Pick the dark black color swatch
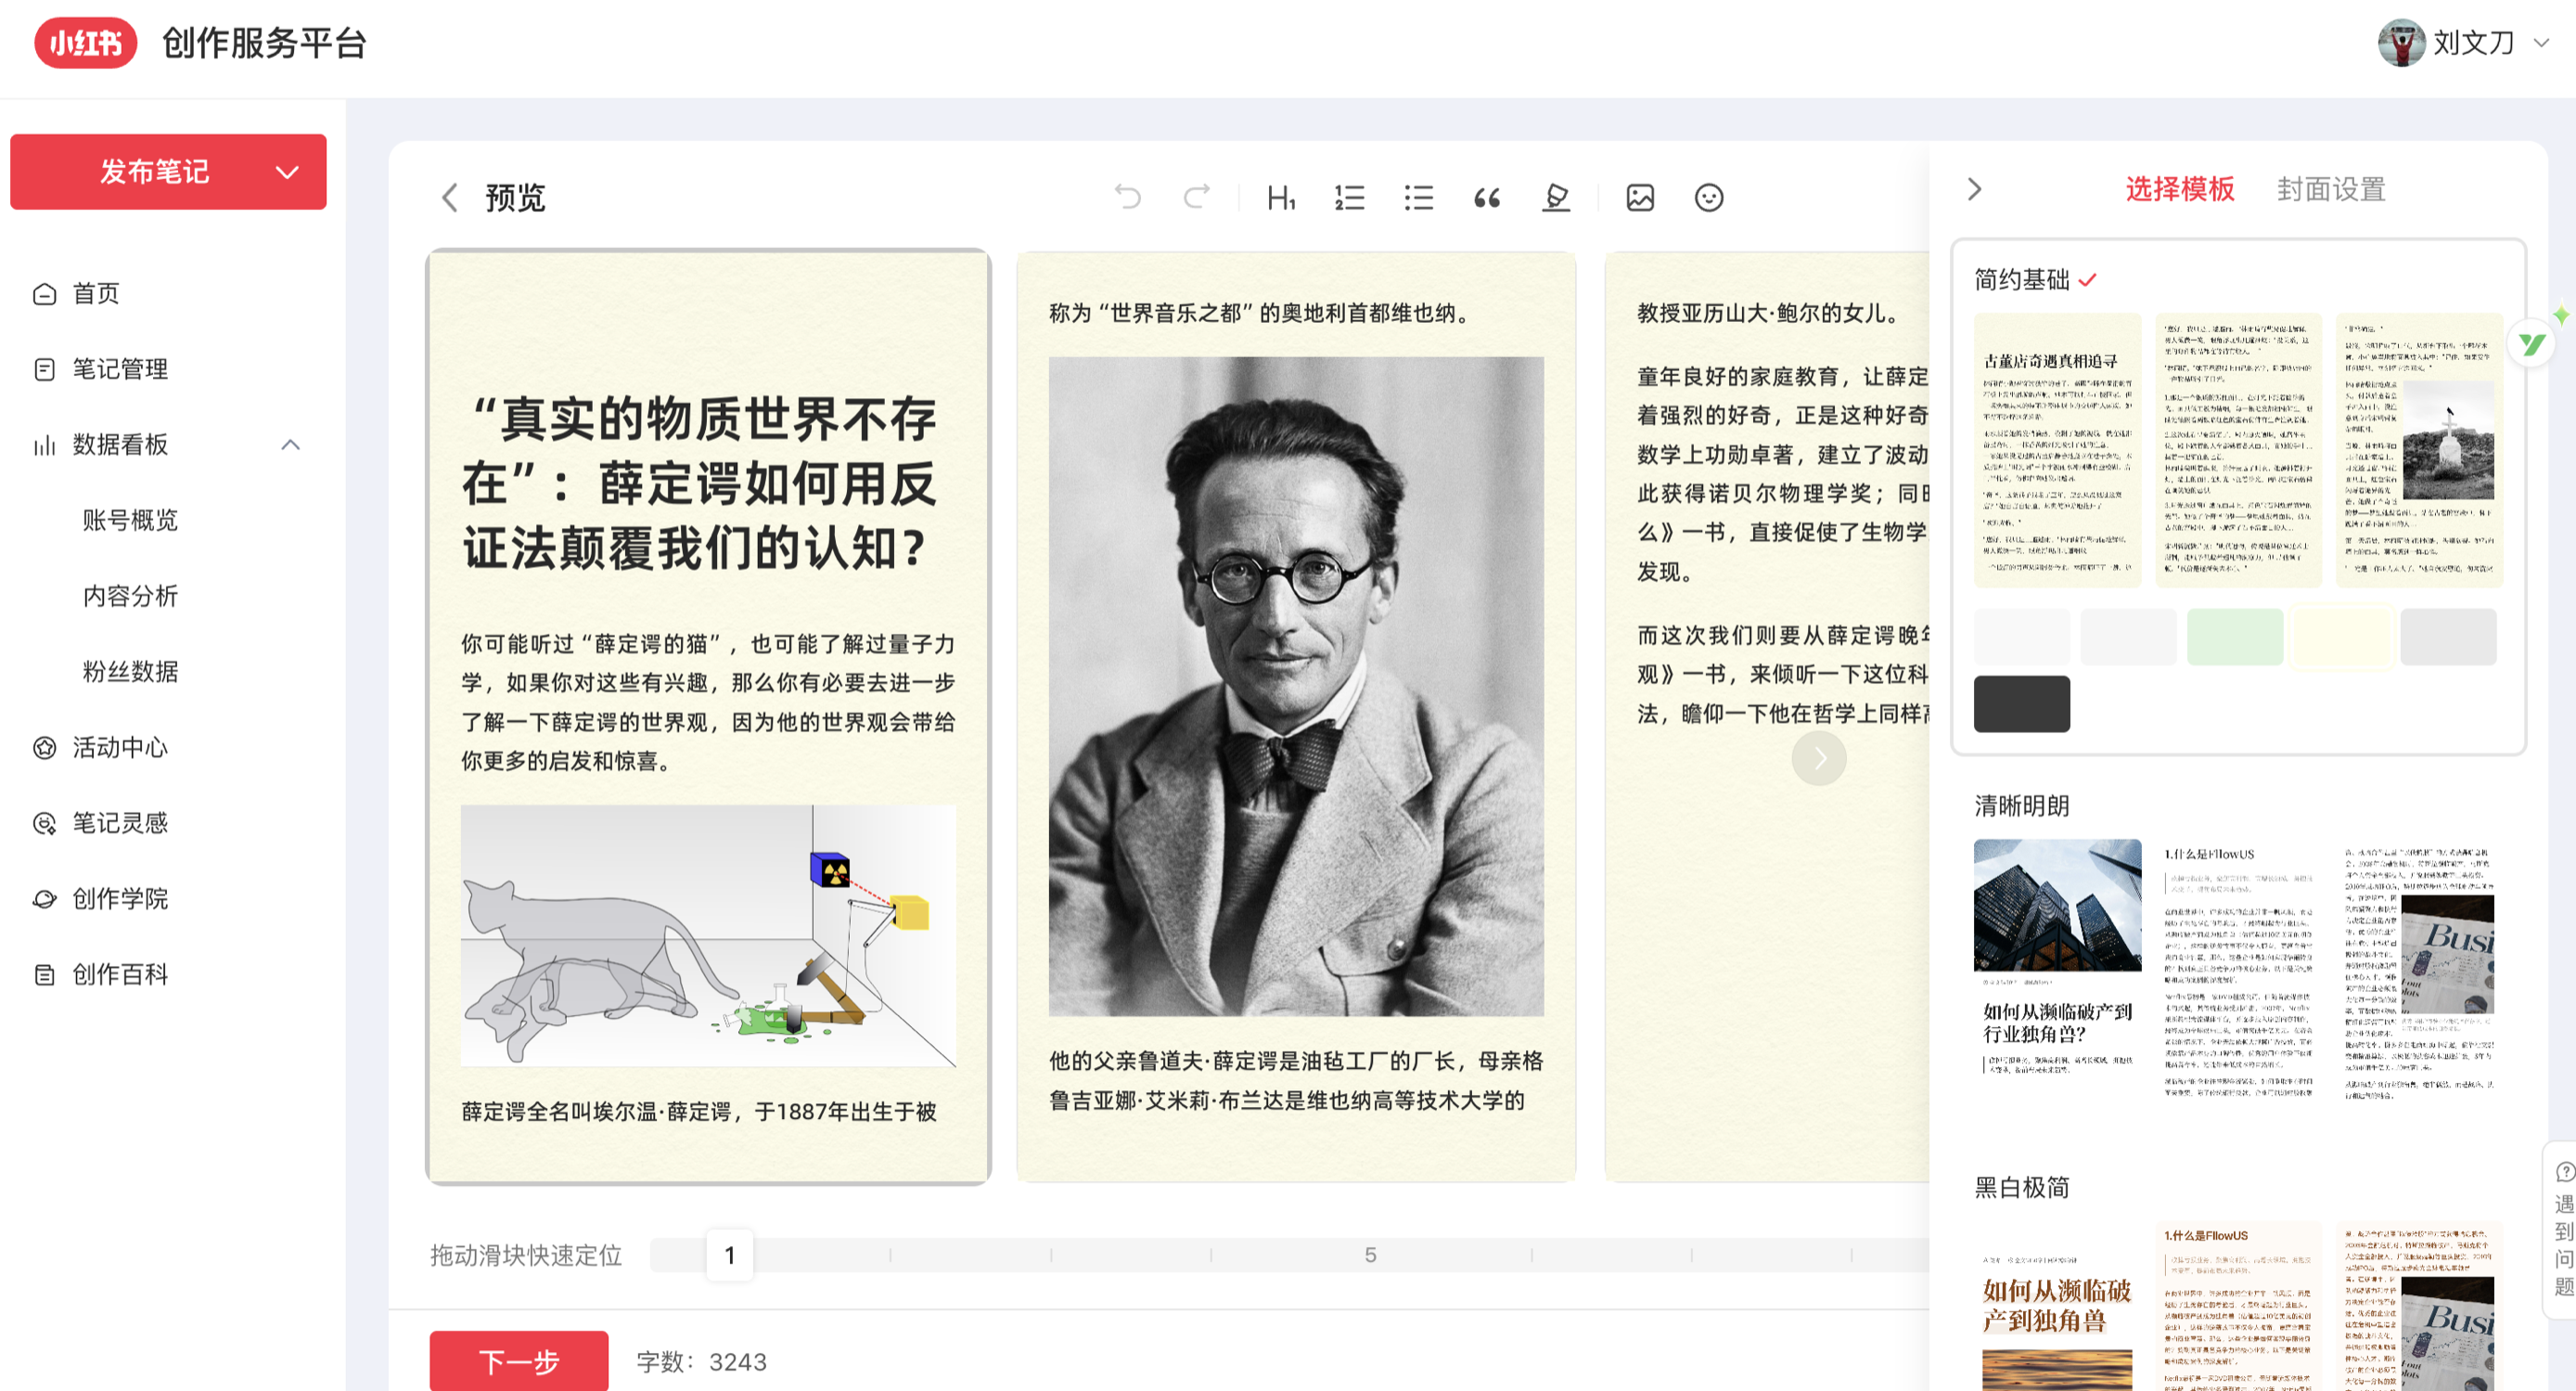This screenshot has height=1391, width=2576. [x=2021, y=704]
